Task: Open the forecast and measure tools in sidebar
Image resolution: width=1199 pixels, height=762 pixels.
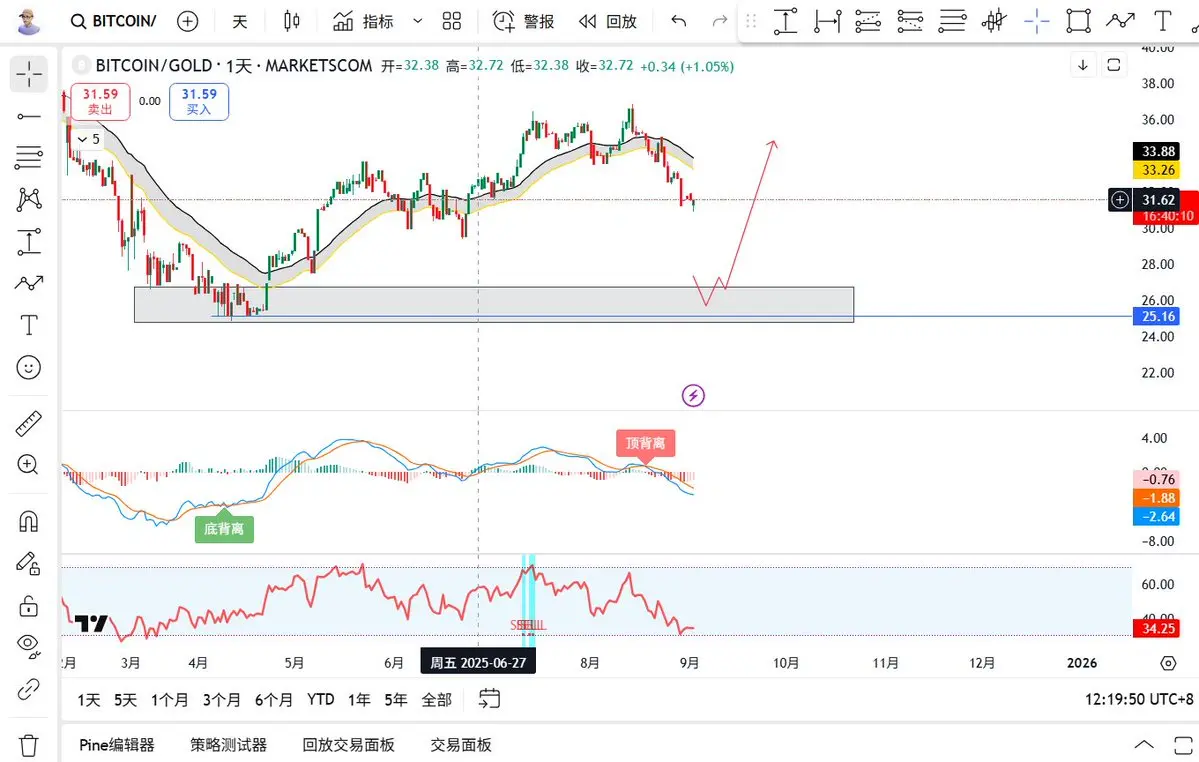Action: (29, 242)
